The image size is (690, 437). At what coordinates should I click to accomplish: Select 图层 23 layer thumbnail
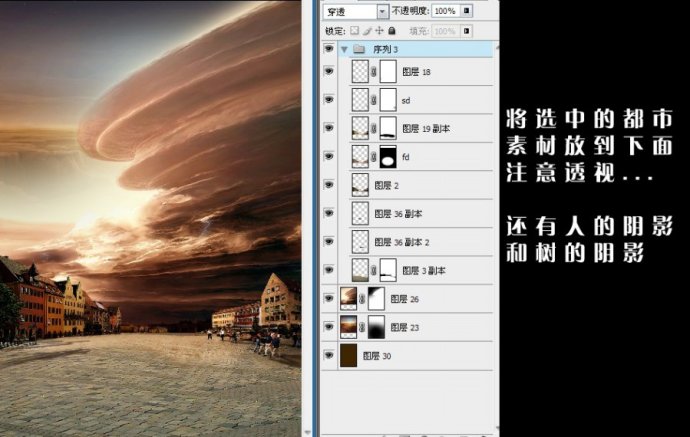tap(349, 327)
